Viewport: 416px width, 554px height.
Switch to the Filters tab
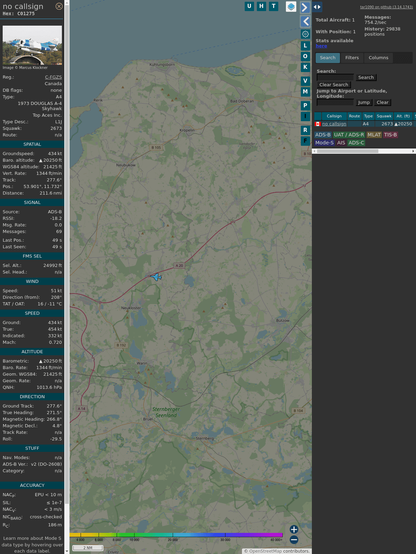coord(352,58)
